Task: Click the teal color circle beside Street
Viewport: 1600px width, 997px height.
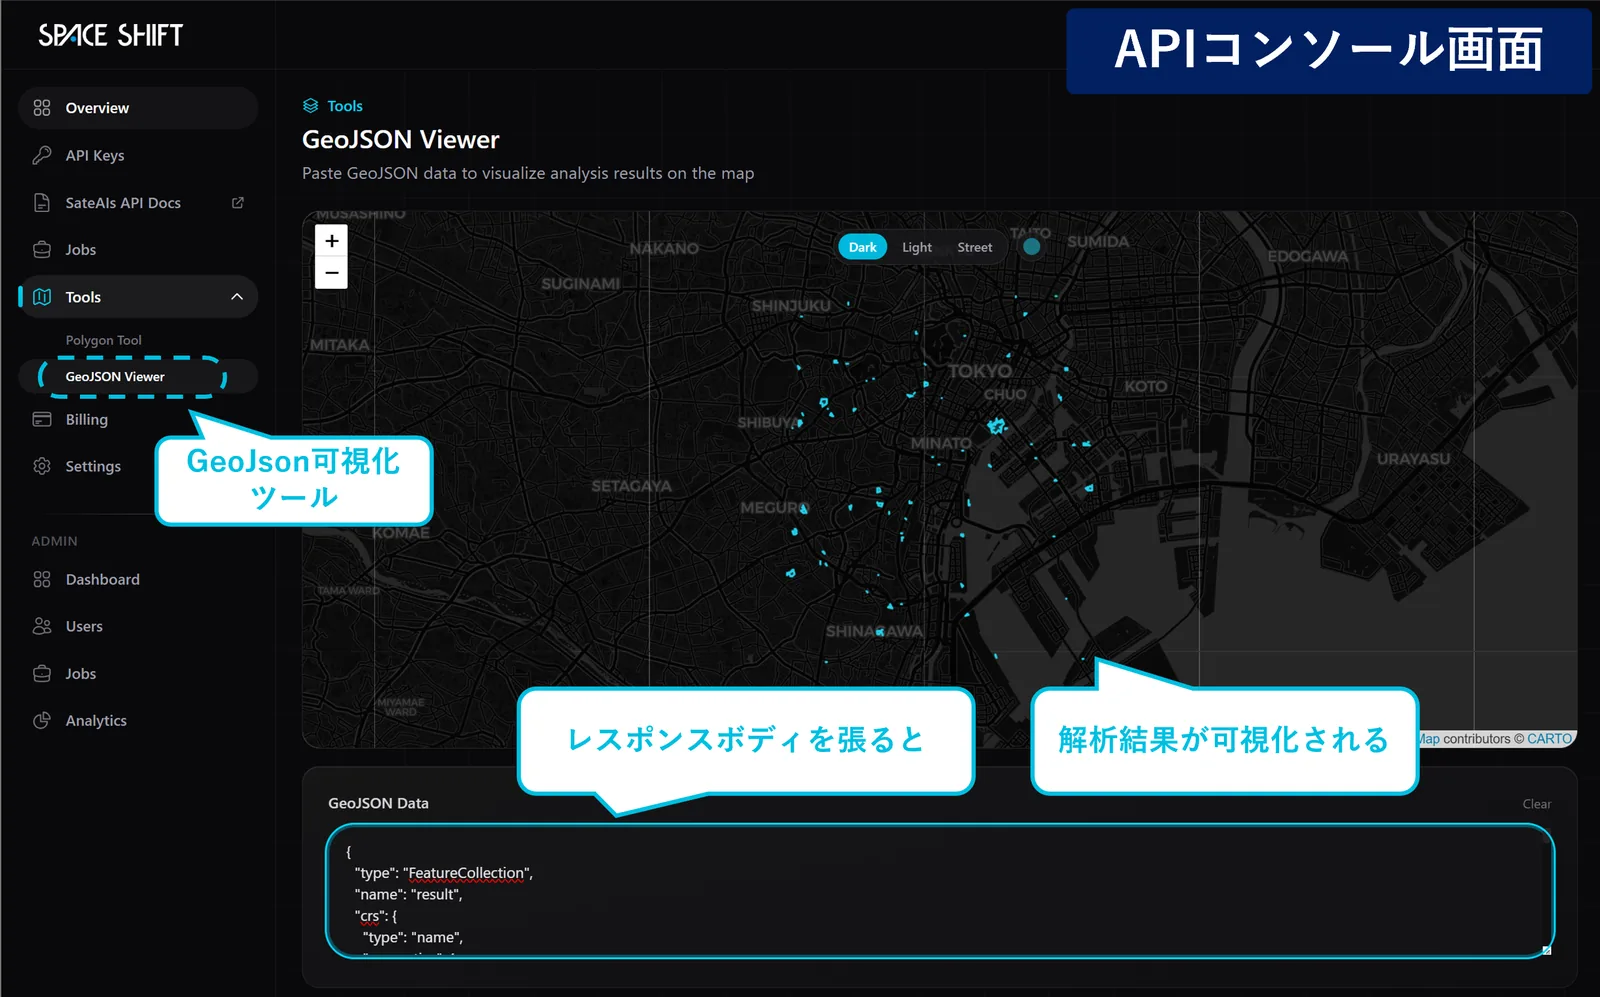Action: [1032, 246]
